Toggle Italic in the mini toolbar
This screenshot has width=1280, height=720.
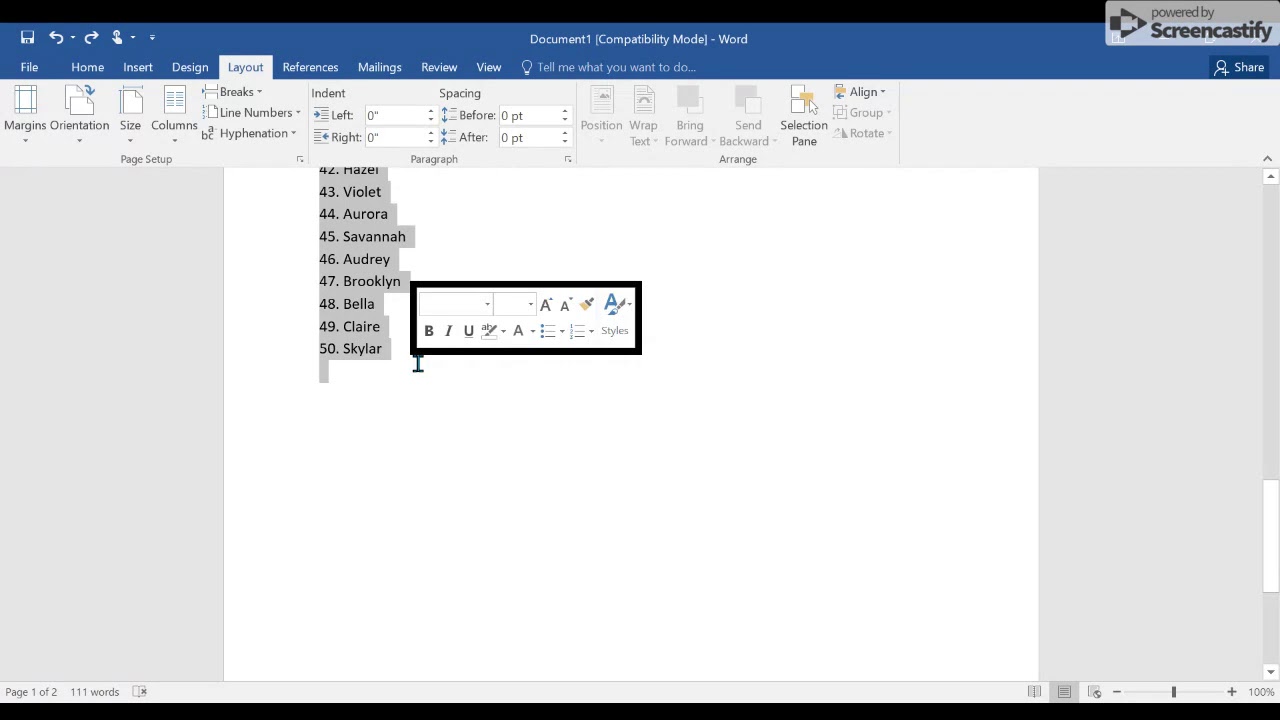(x=448, y=331)
